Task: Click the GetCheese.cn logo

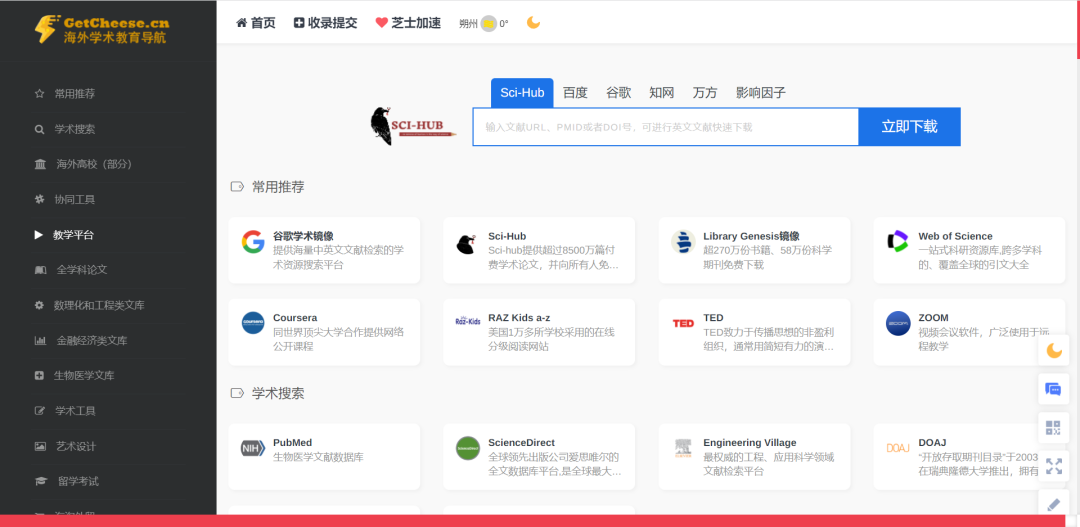Action: [101, 29]
